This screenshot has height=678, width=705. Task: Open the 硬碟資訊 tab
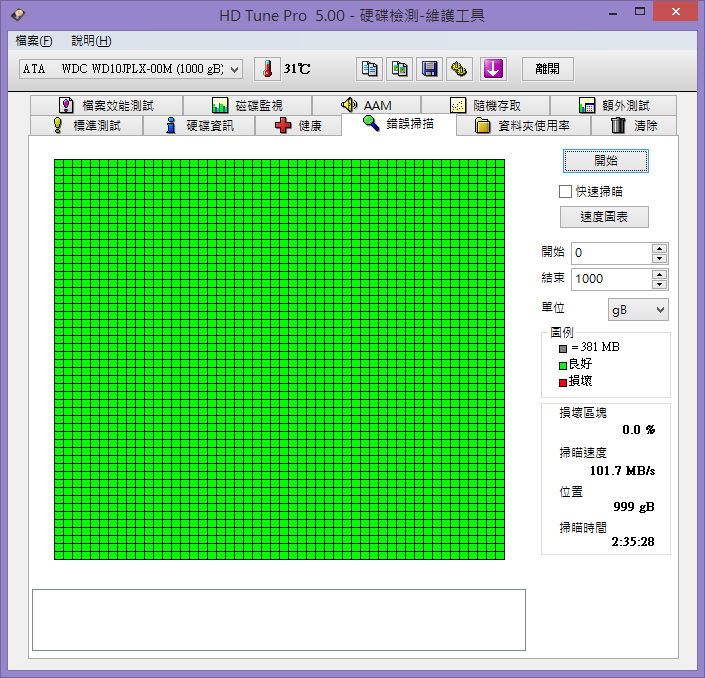[199, 125]
